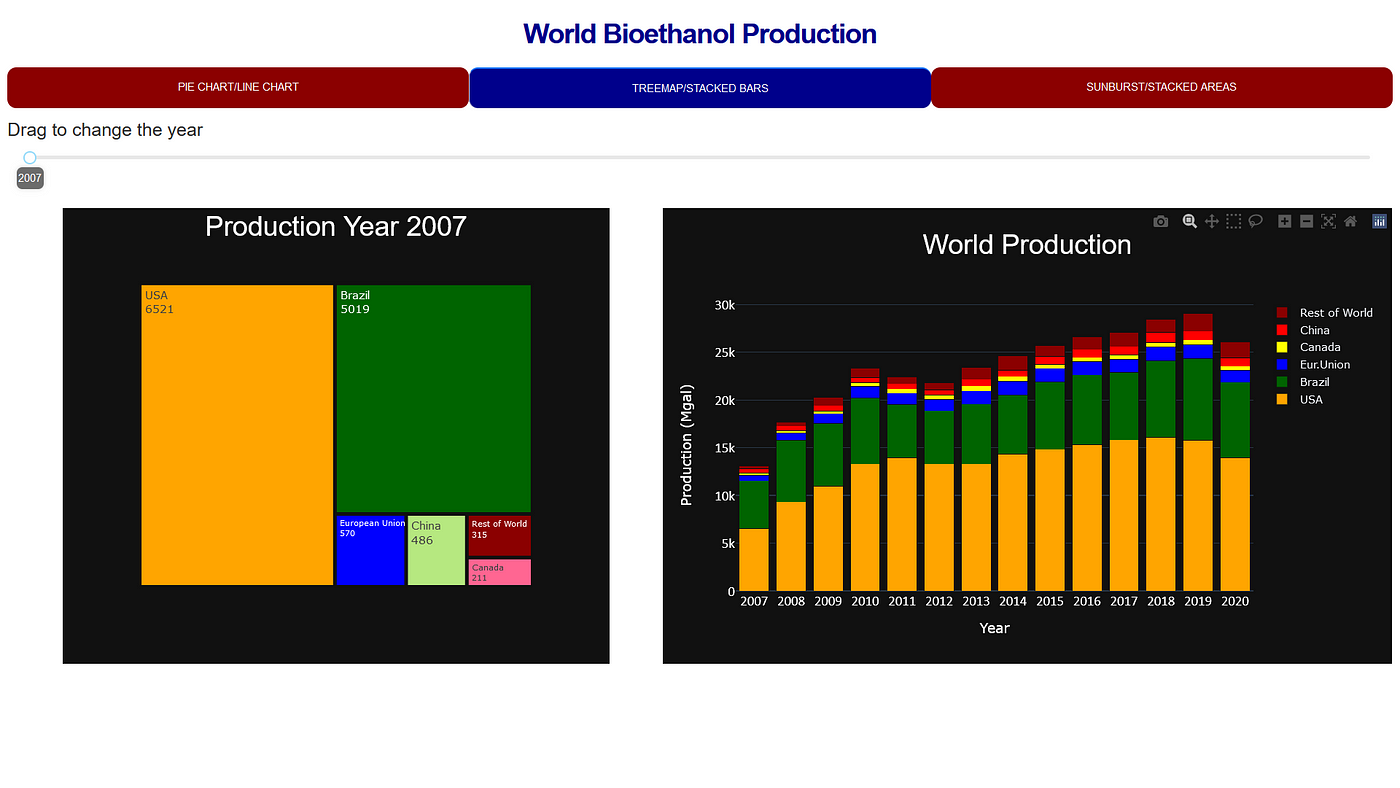Click 'Drag to change the year' text

[105, 130]
